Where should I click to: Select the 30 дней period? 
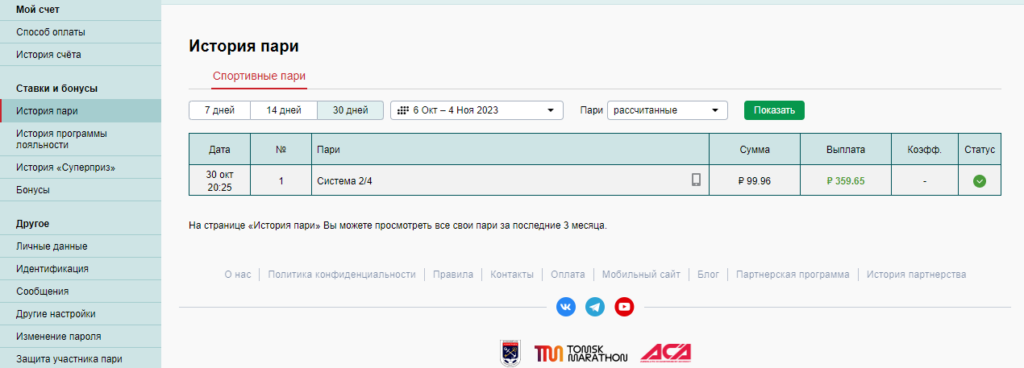(350, 110)
